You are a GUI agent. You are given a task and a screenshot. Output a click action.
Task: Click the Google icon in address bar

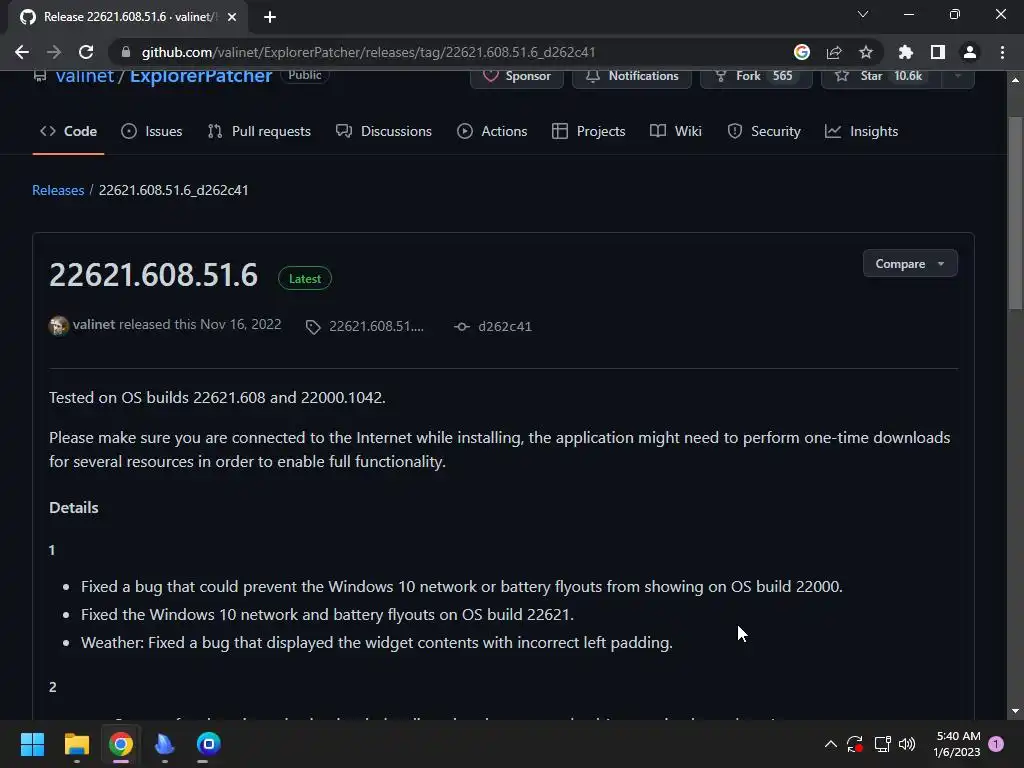coord(802,52)
